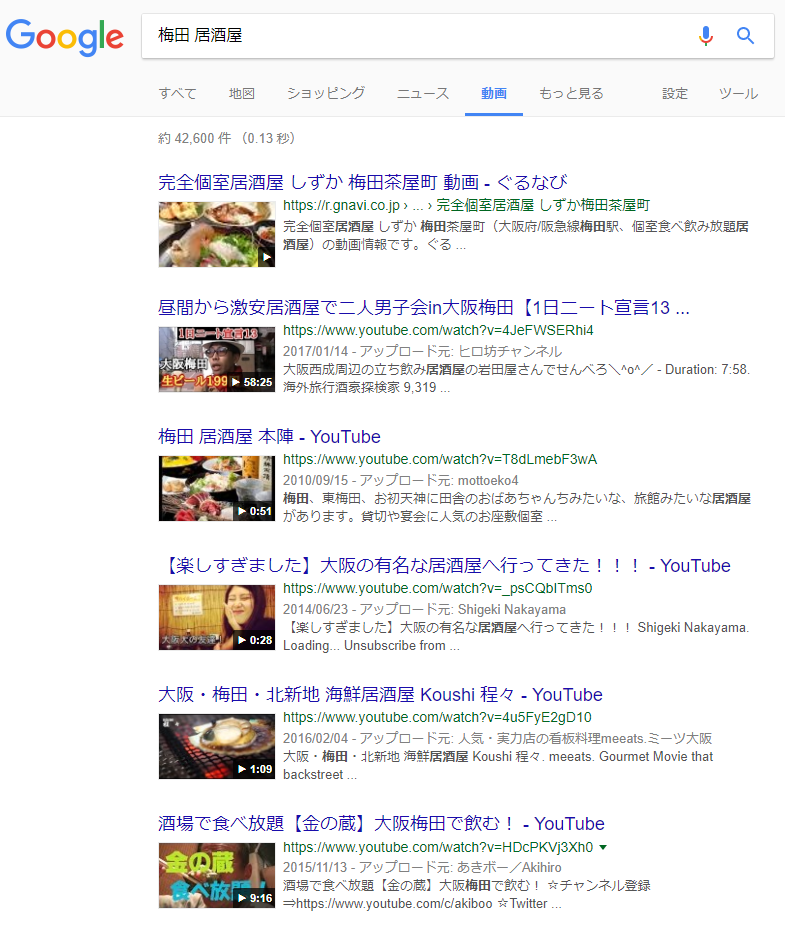The image size is (785, 931).
Task: Open the 設定 menu
Action: click(675, 93)
